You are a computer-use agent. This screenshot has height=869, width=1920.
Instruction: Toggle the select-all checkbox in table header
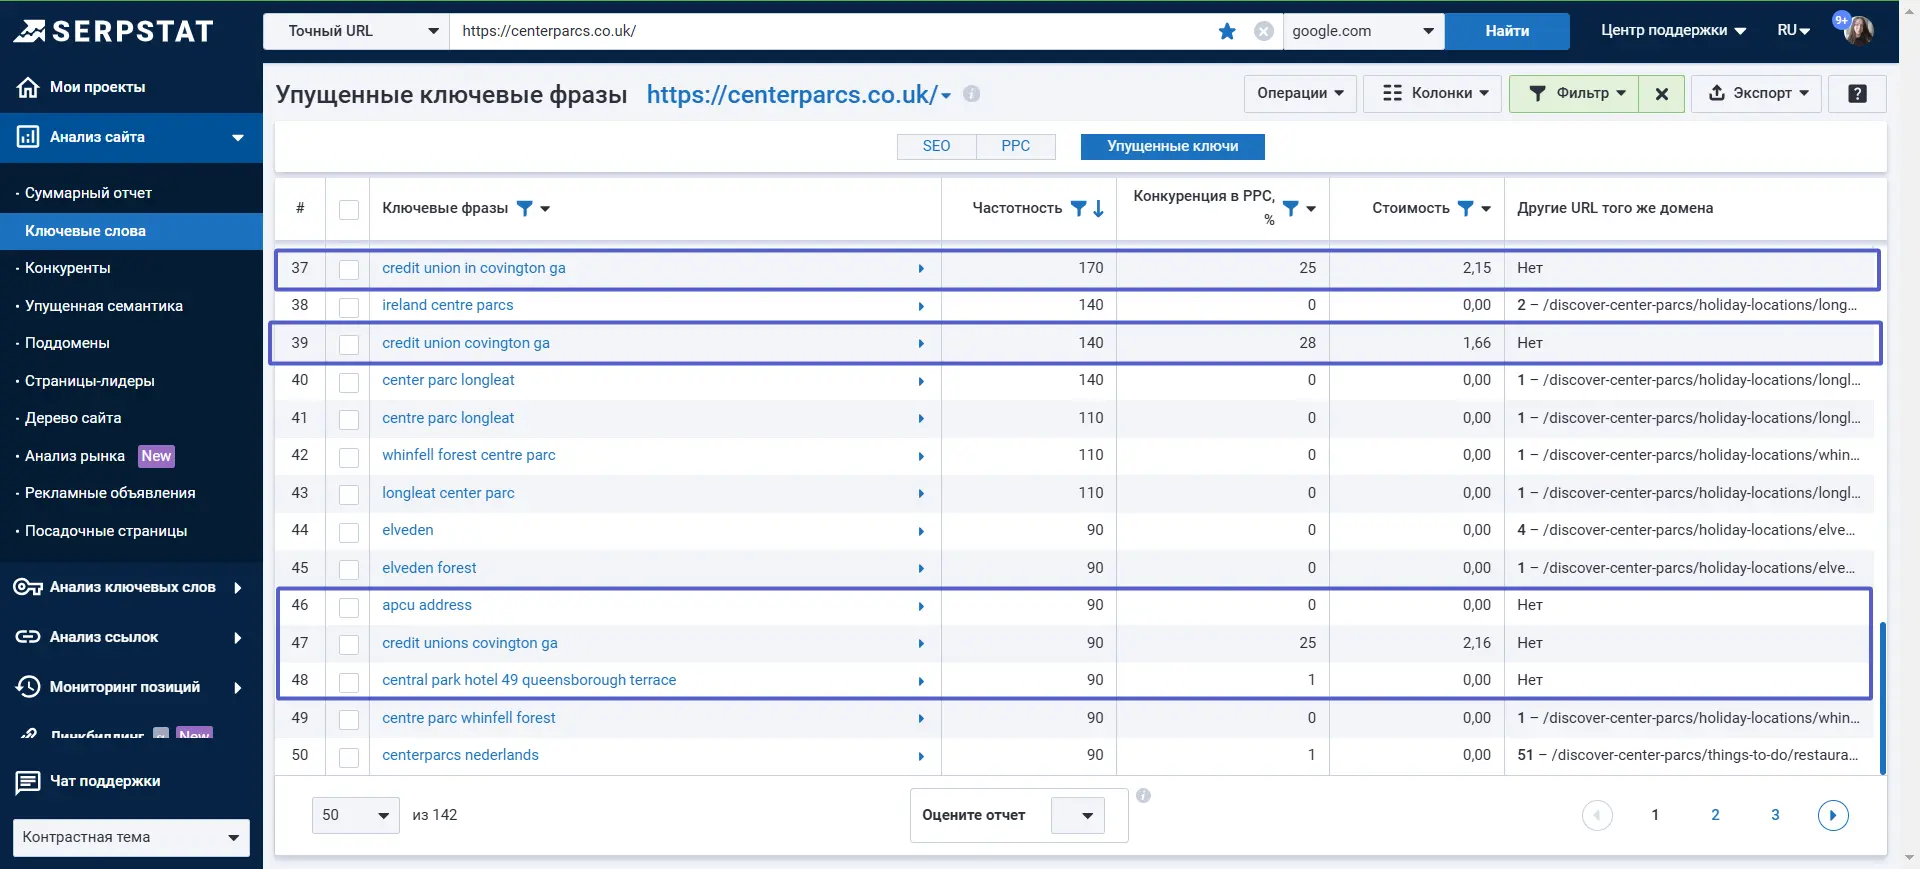click(349, 210)
